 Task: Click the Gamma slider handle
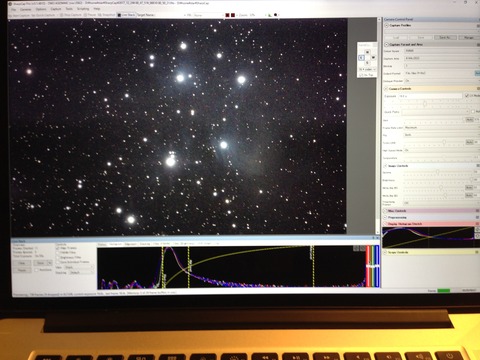[x=438, y=172]
